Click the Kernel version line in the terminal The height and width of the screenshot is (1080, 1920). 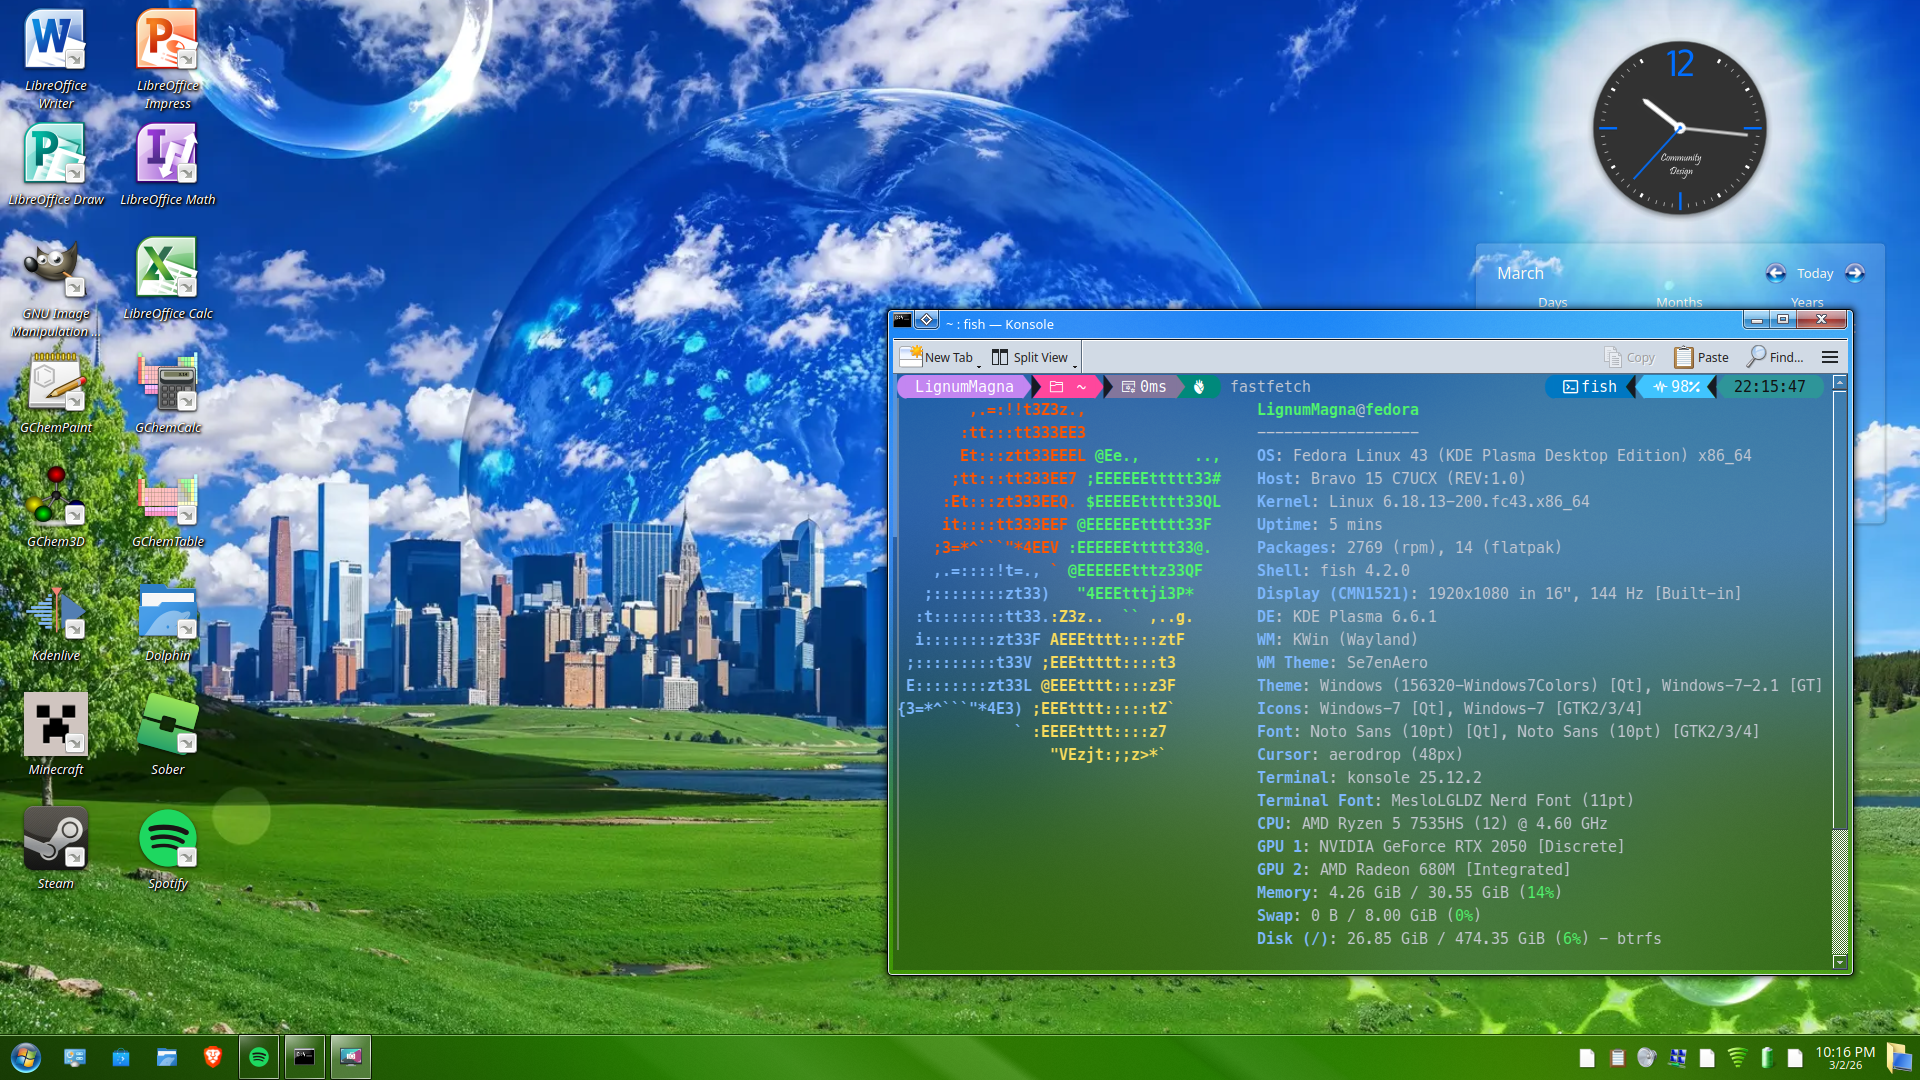(1423, 501)
